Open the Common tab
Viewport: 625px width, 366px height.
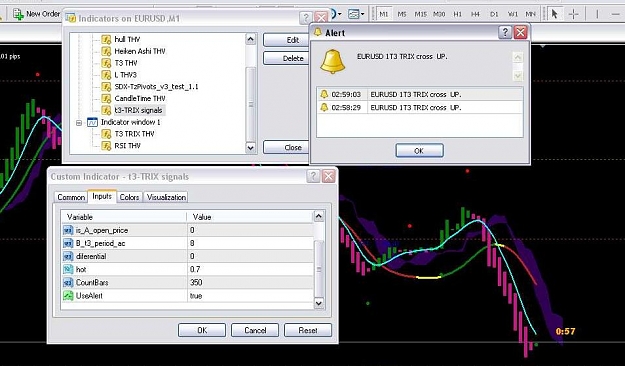click(x=71, y=197)
